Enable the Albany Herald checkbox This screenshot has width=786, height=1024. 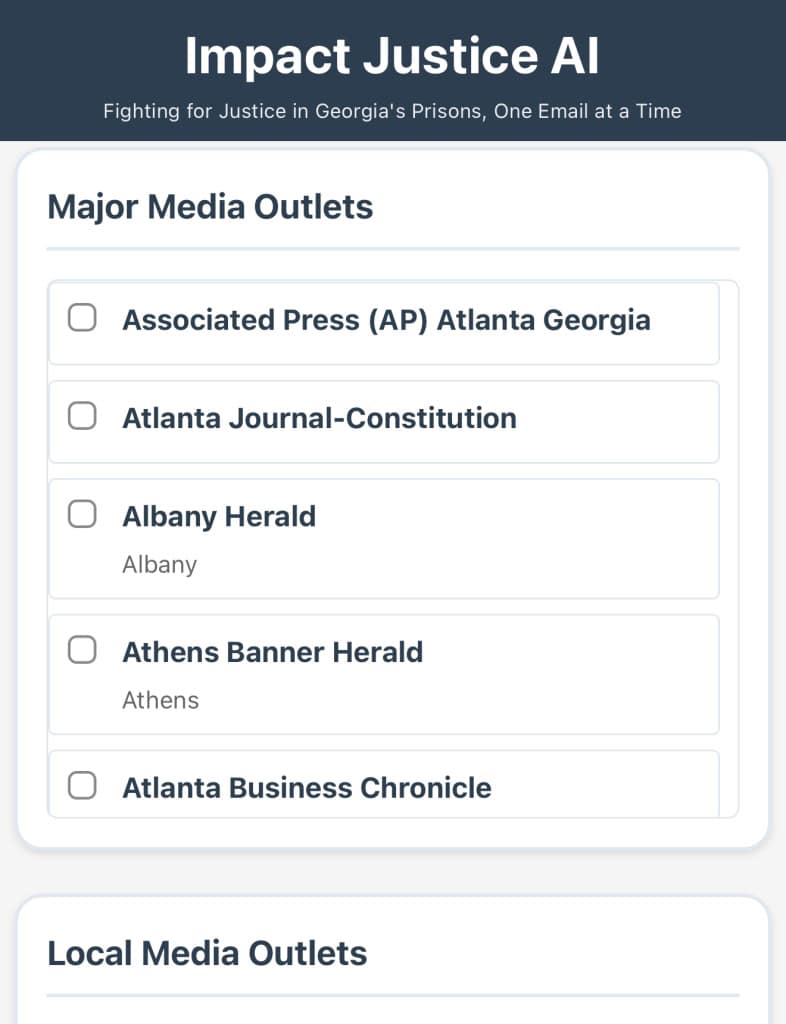point(82,515)
